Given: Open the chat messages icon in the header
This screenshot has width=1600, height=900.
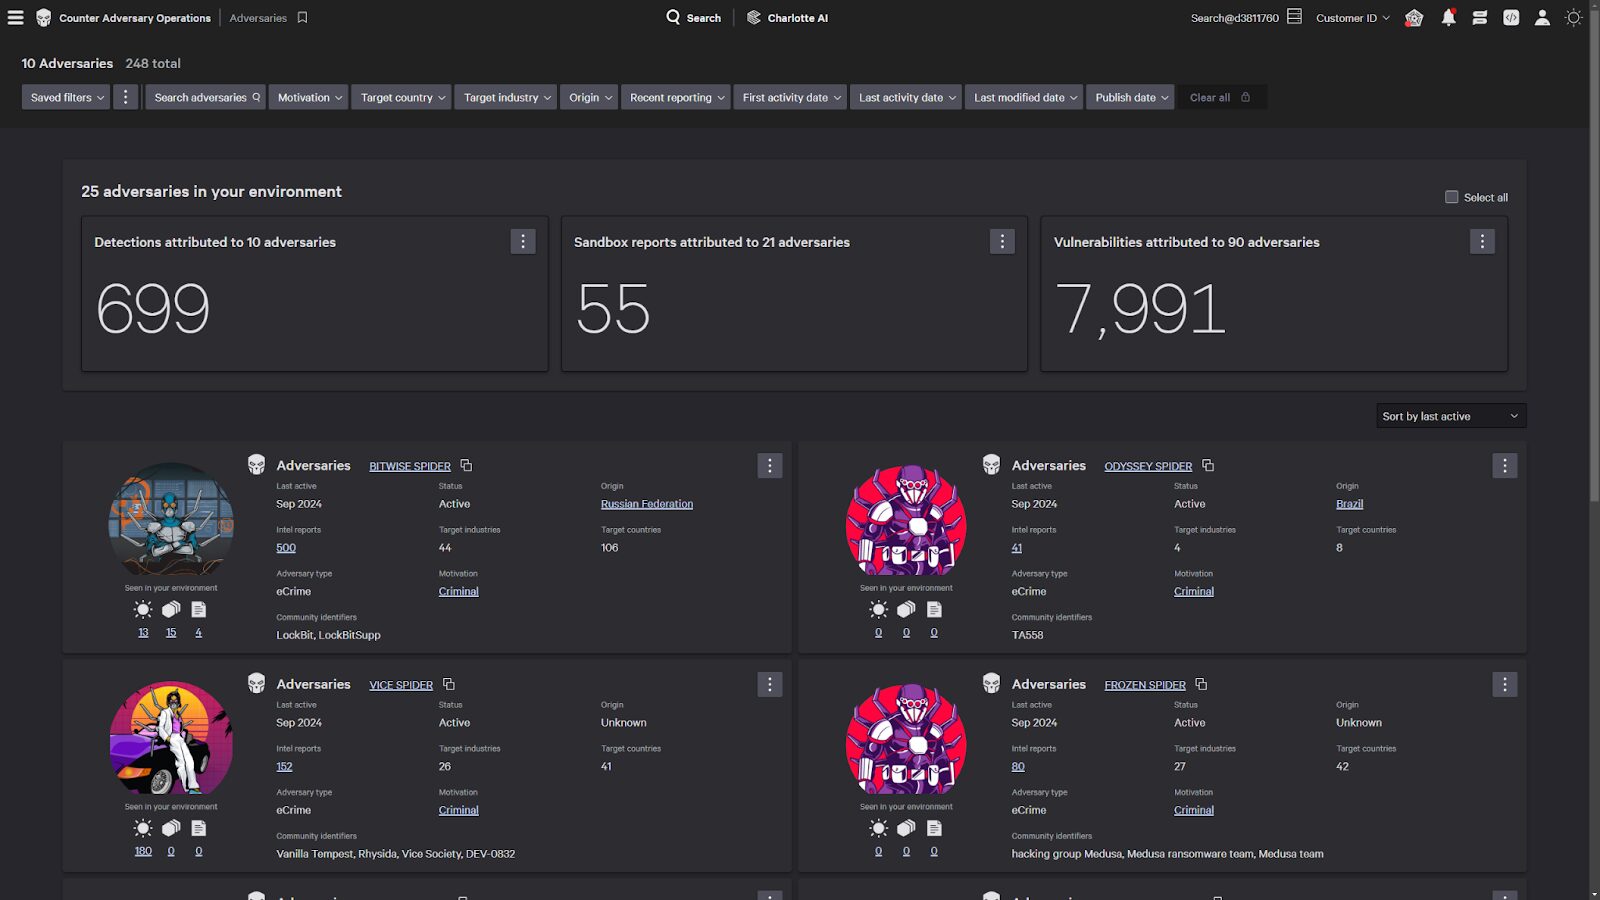Looking at the screenshot, I should (1478, 17).
